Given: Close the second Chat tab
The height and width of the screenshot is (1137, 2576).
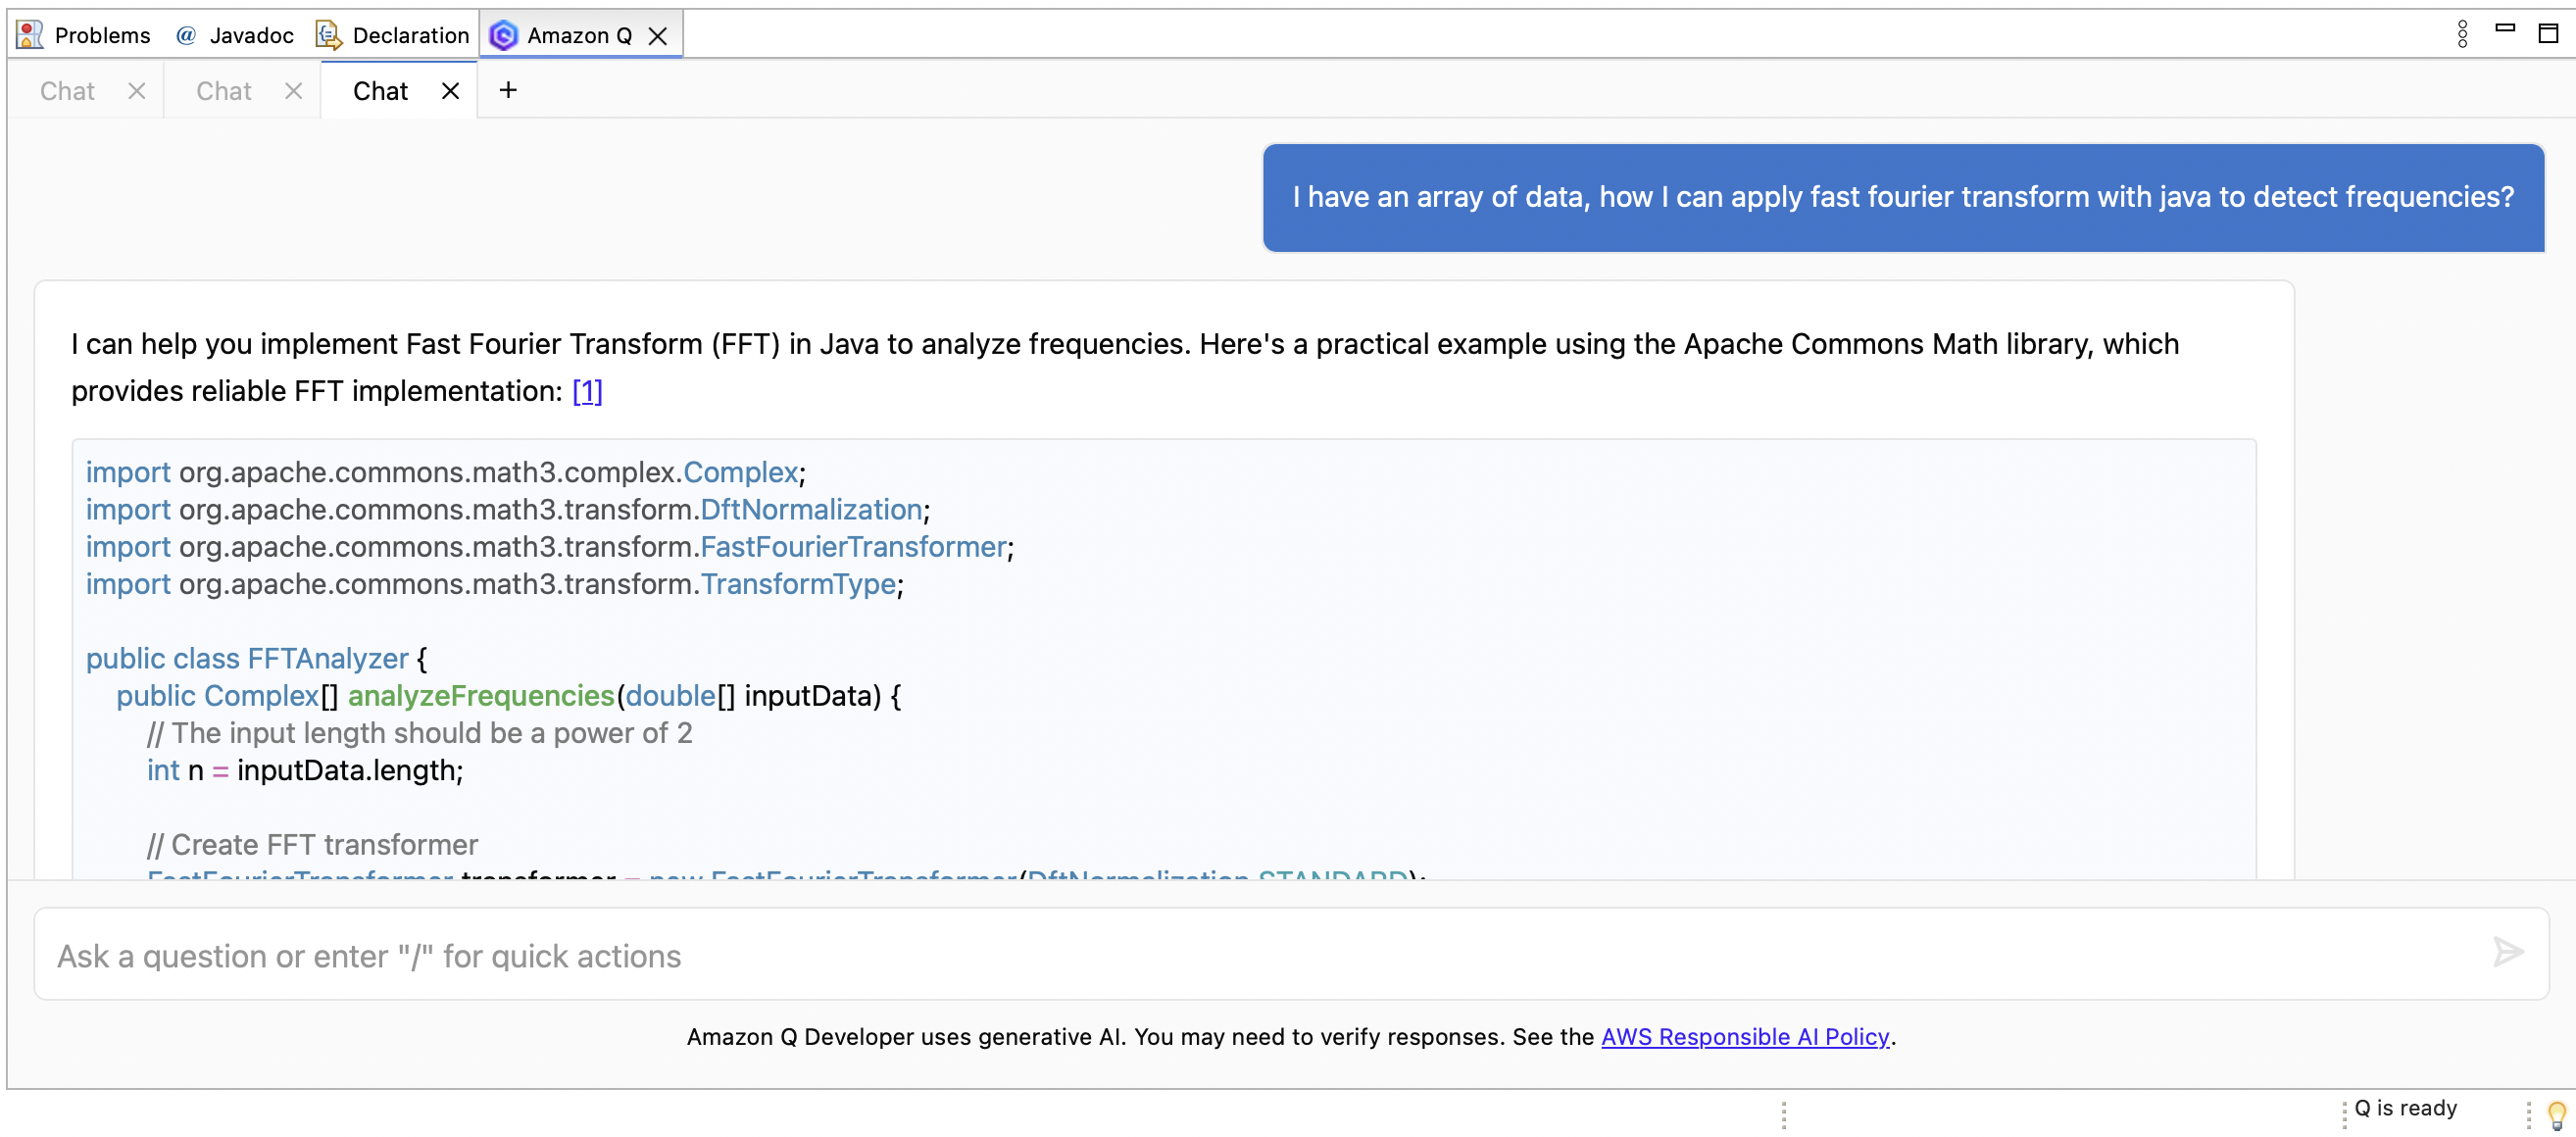Looking at the screenshot, I should pyautogui.click(x=293, y=90).
